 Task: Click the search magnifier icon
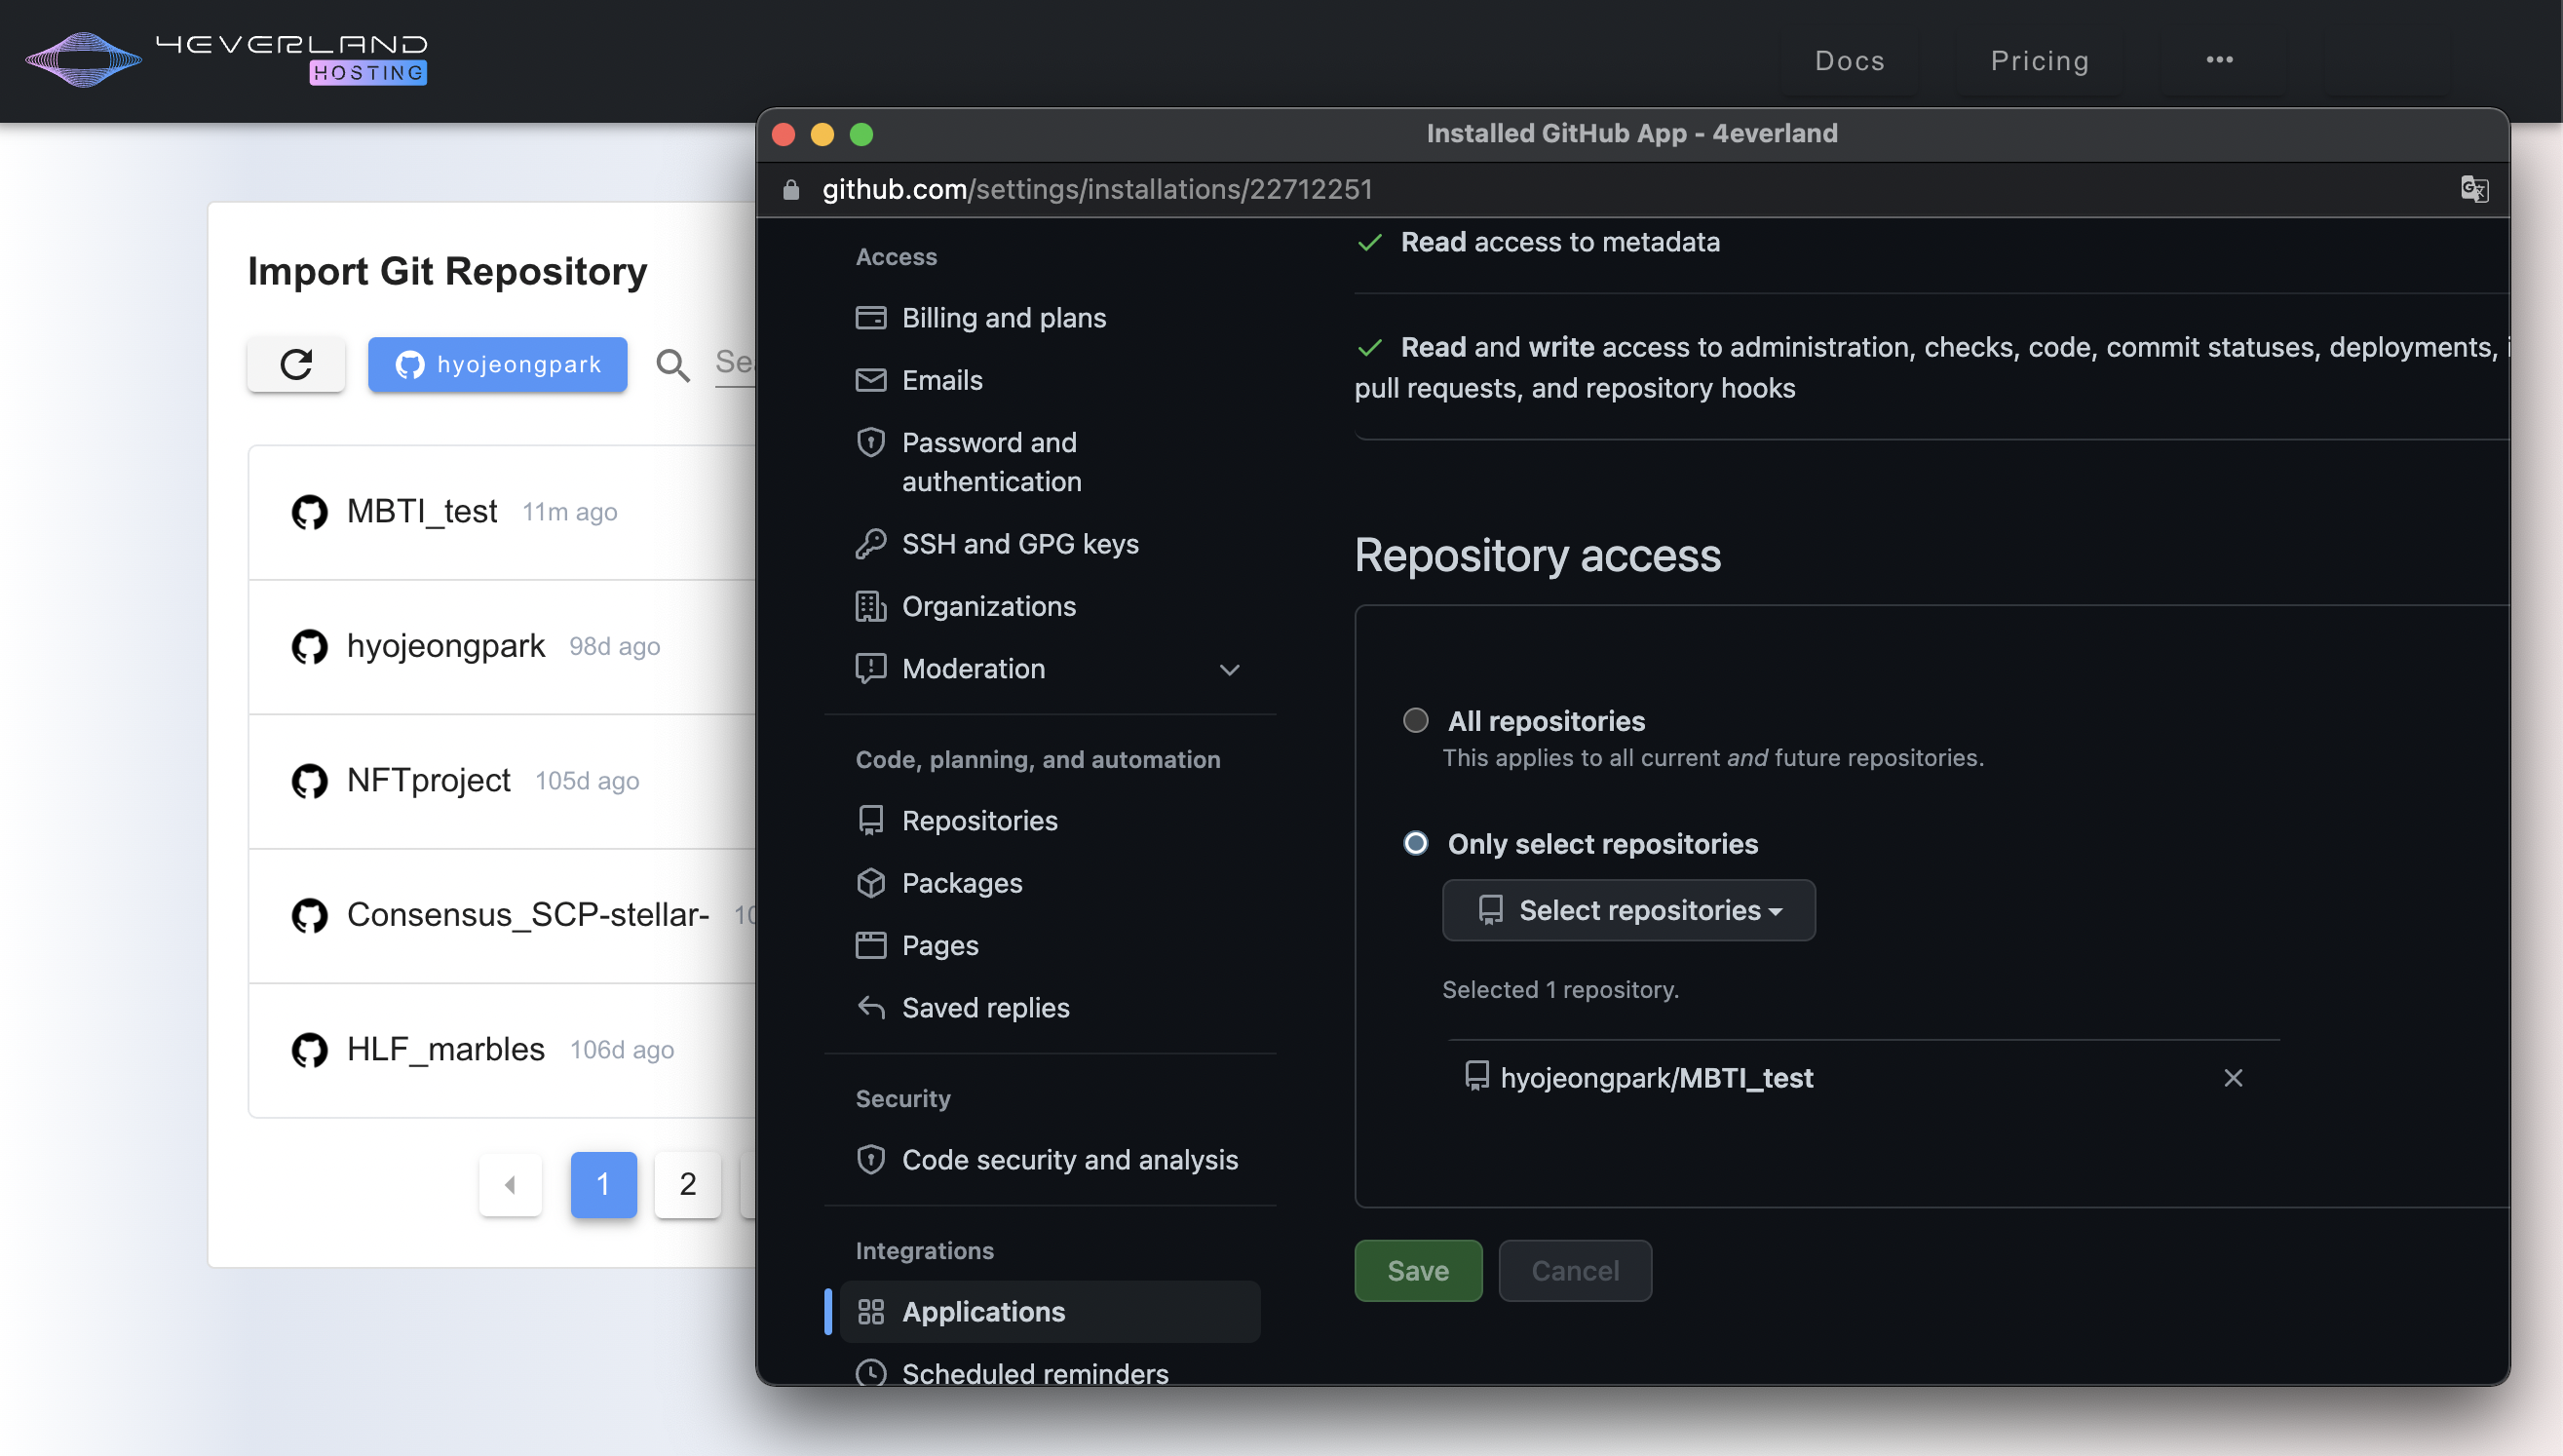coord(672,365)
